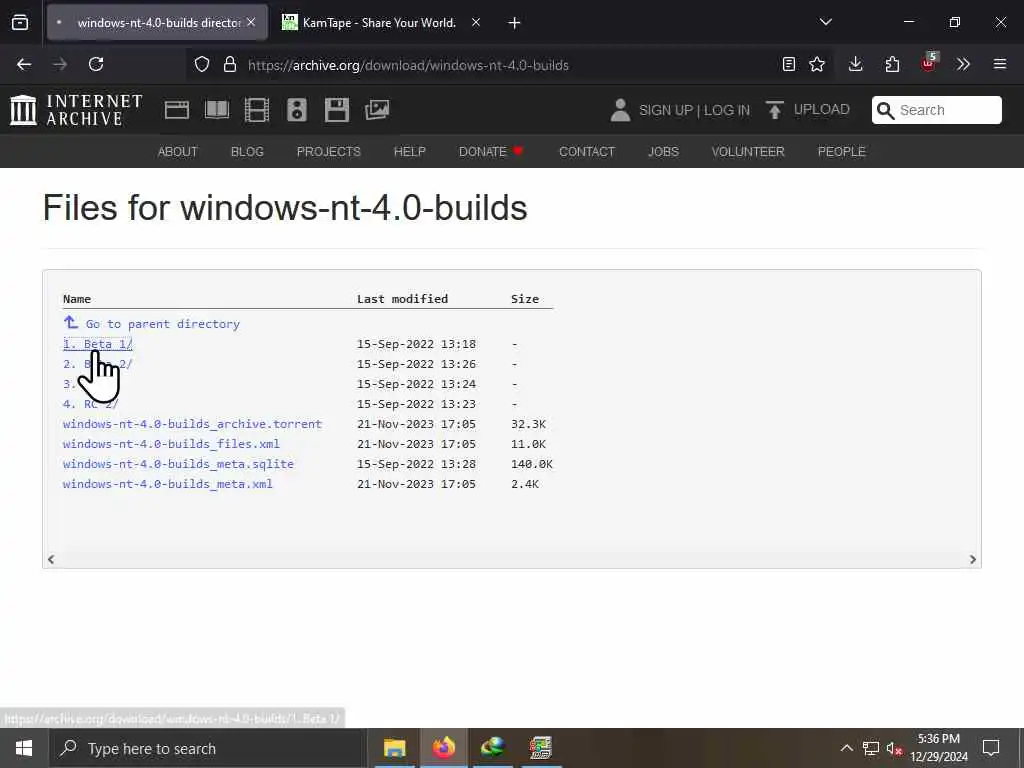Click the Firefox taskbar icon
The width and height of the screenshot is (1024, 768).
point(443,748)
